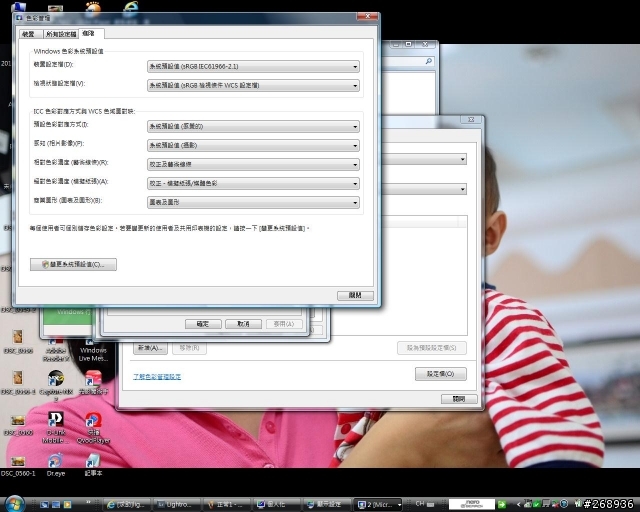Expand the 商業圖形 (圖表及圖形)(B) dropdown
The image size is (640, 512).
click(x=253, y=202)
